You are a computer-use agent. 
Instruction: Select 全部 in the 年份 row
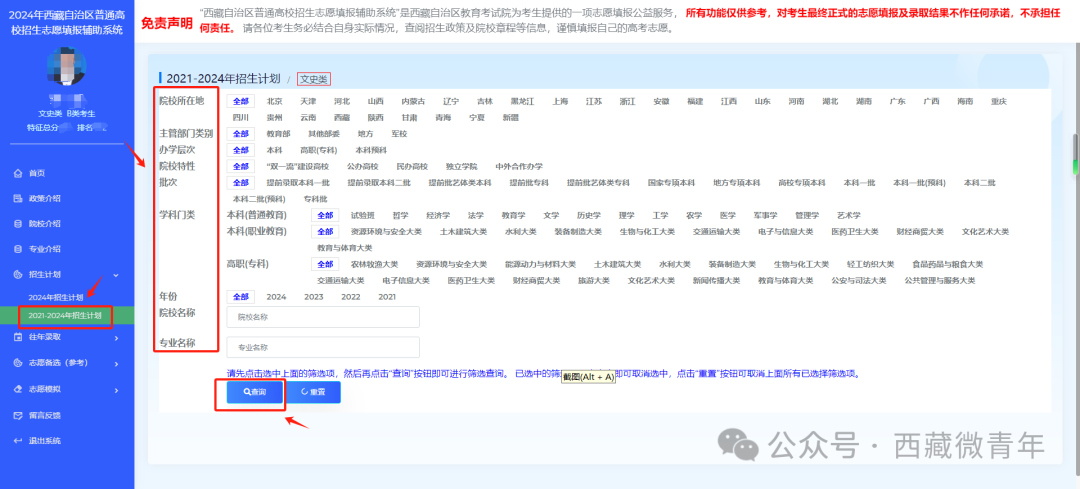click(240, 297)
